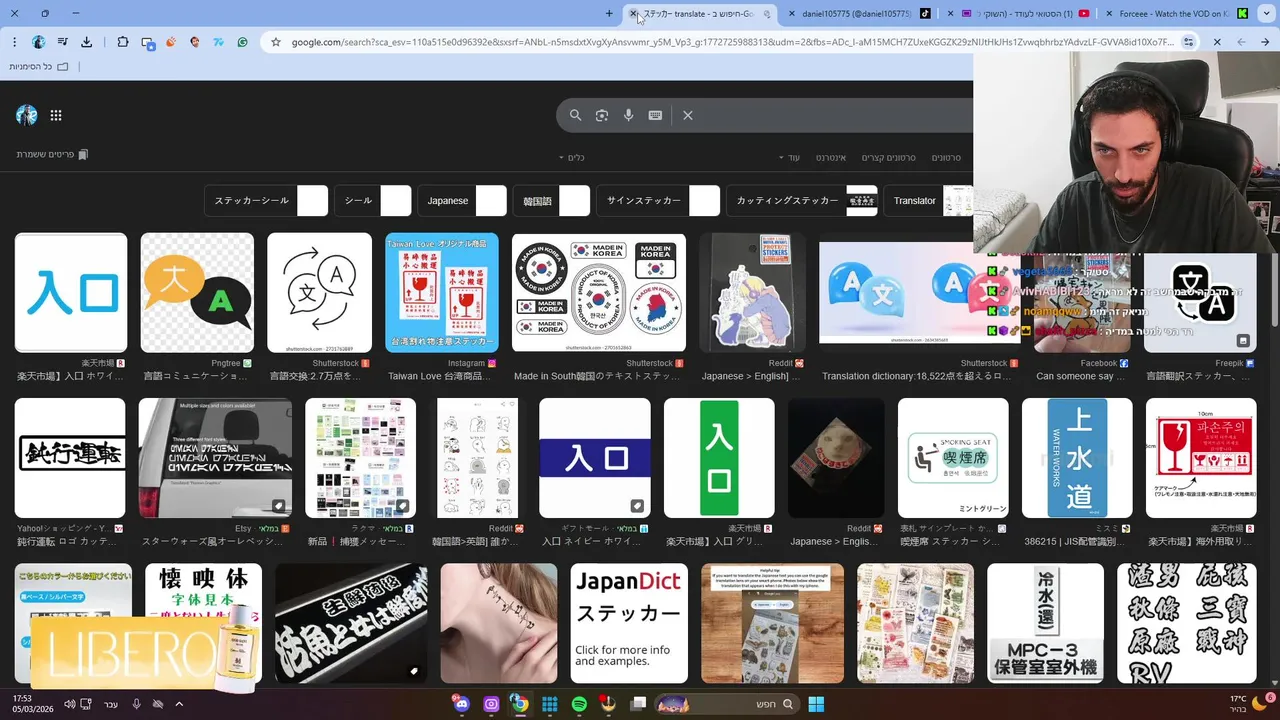
Task: Open the MPC-3 冷水 label thumbnail
Action: (1045, 623)
